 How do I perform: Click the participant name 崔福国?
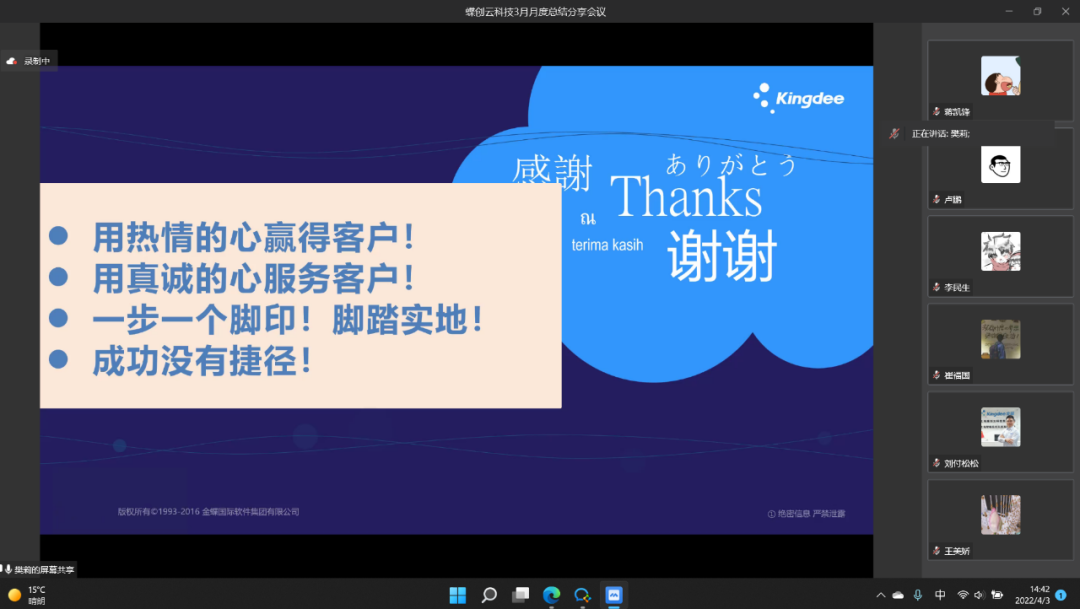click(x=957, y=375)
